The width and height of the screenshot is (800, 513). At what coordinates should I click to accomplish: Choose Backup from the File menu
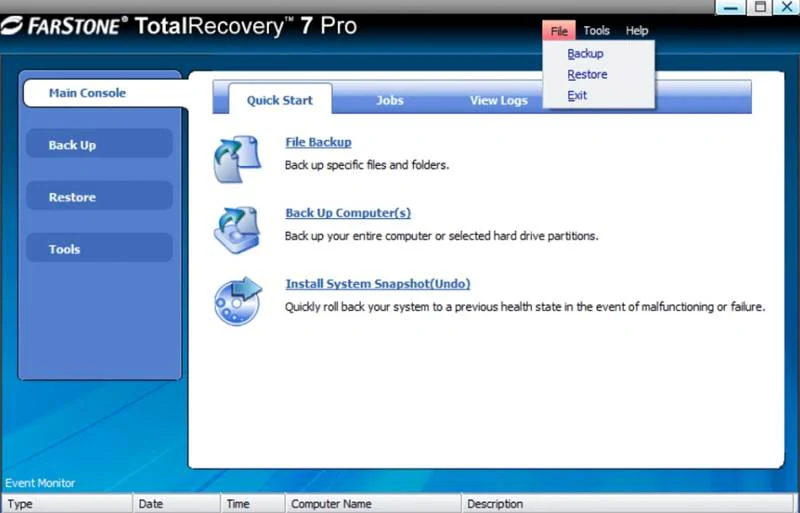click(585, 54)
